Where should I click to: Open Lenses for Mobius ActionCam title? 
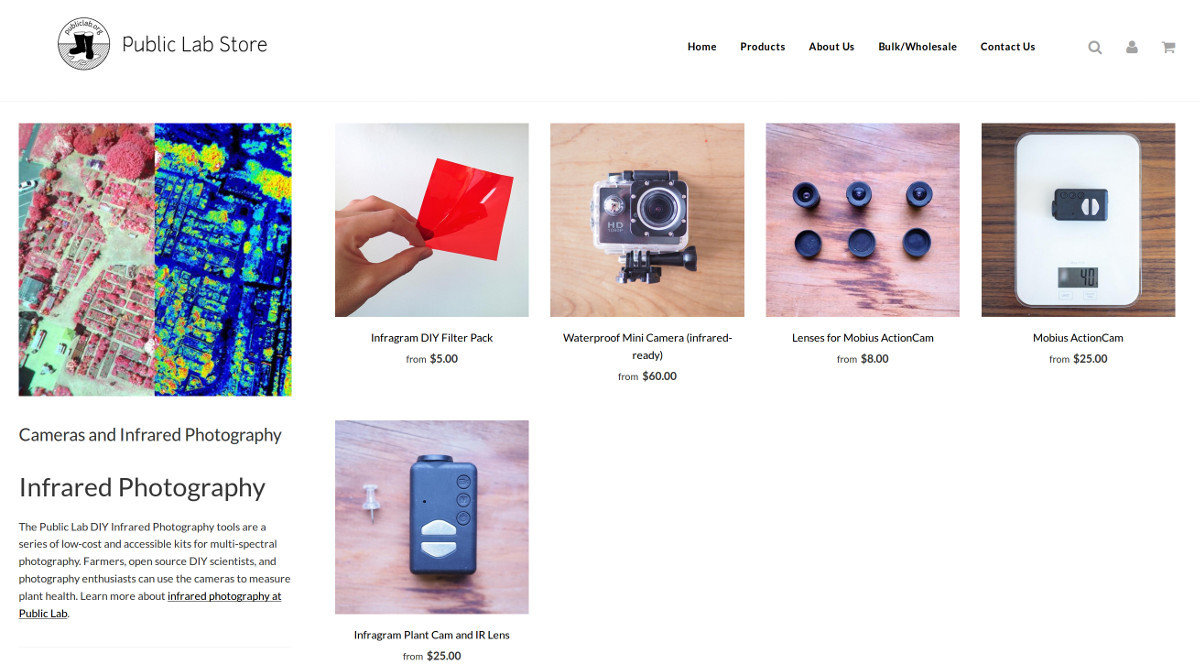[x=863, y=338]
